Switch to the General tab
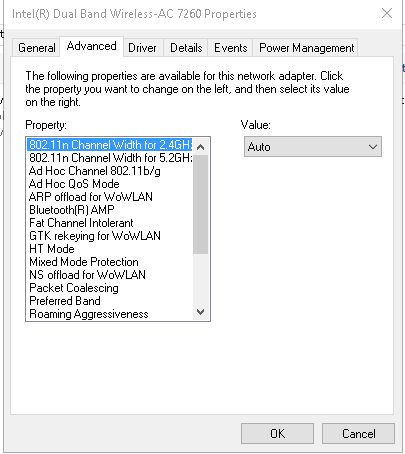This screenshot has width=405, height=454. pyautogui.click(x=37, y=48)
